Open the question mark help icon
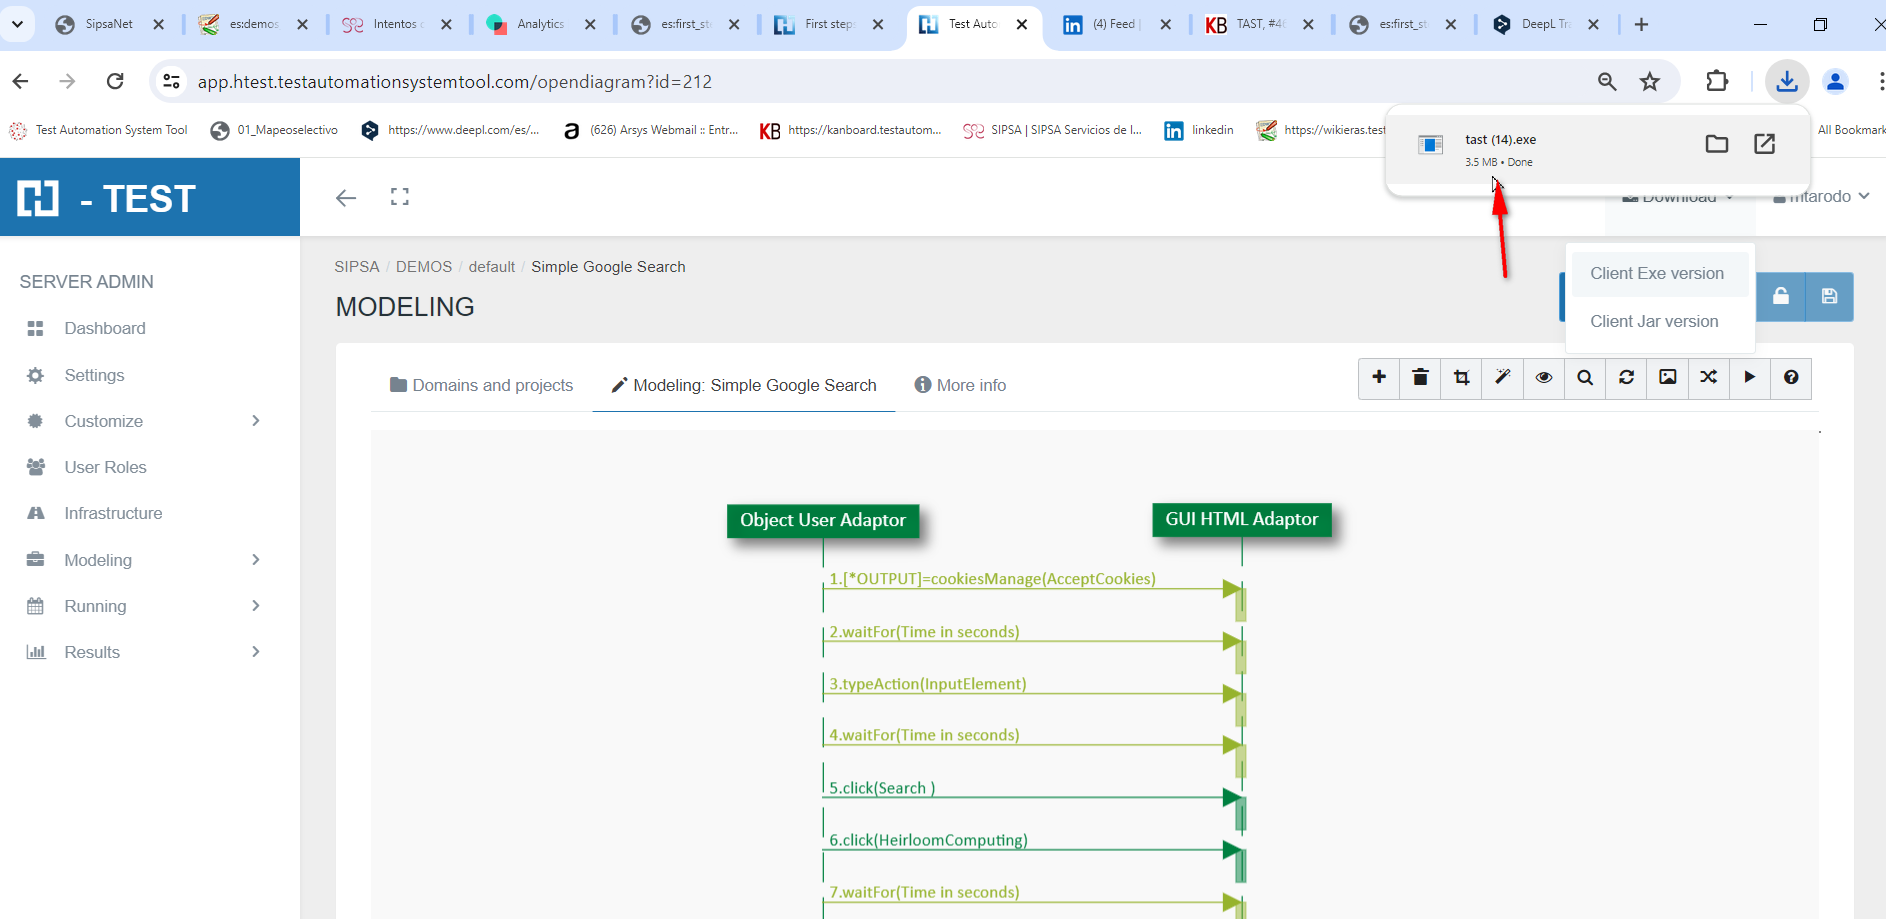The image size is (1886, 919). click(x=1790, y=378)
